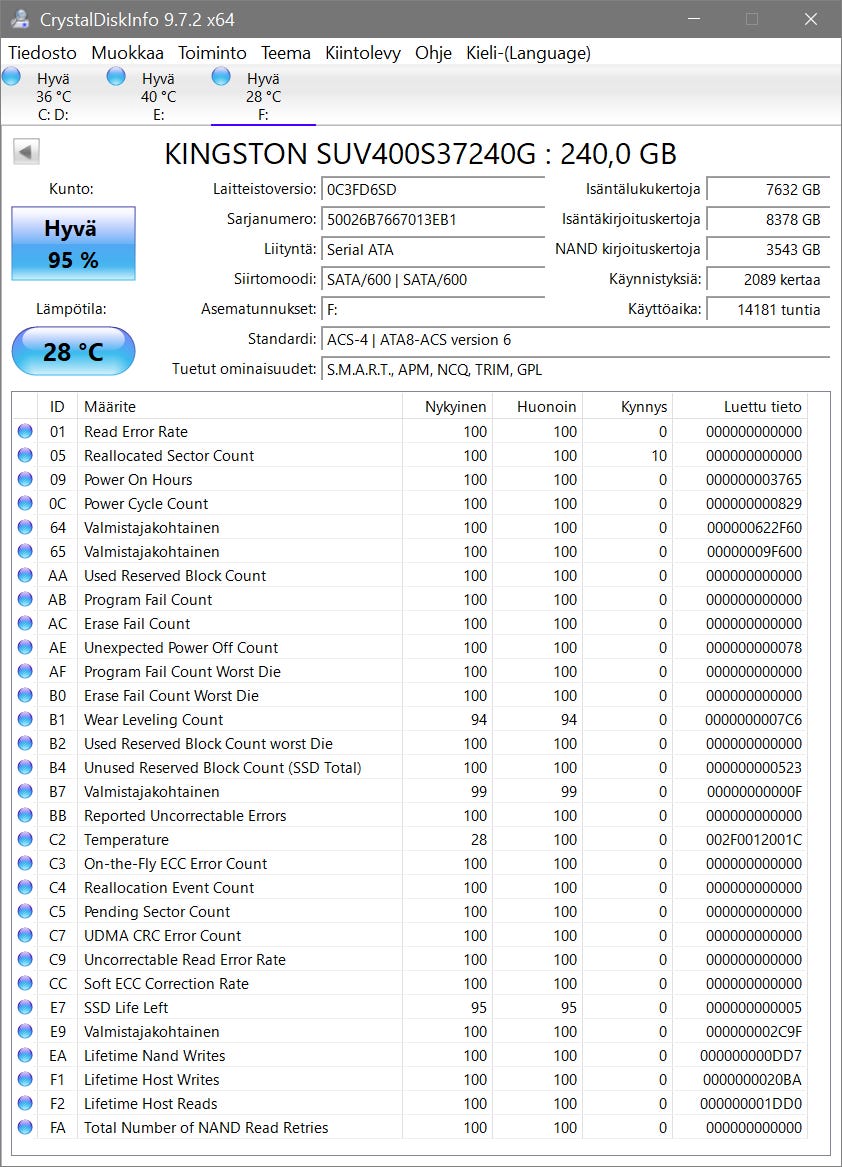This screenshot has width=842, height=1167.
Task: Click status orb for Wear Leveling Count
Action: click(25, 719)
